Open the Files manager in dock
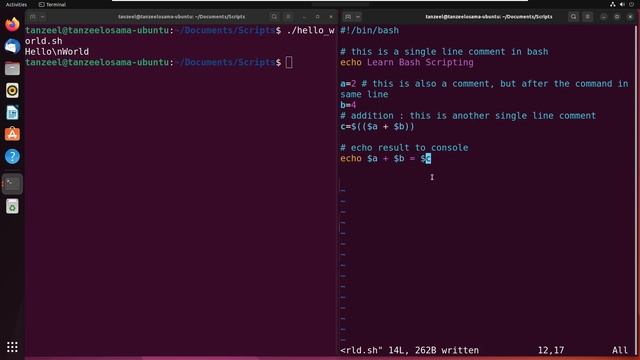Viewport: 640px width, 360px height. click(12, 68)
